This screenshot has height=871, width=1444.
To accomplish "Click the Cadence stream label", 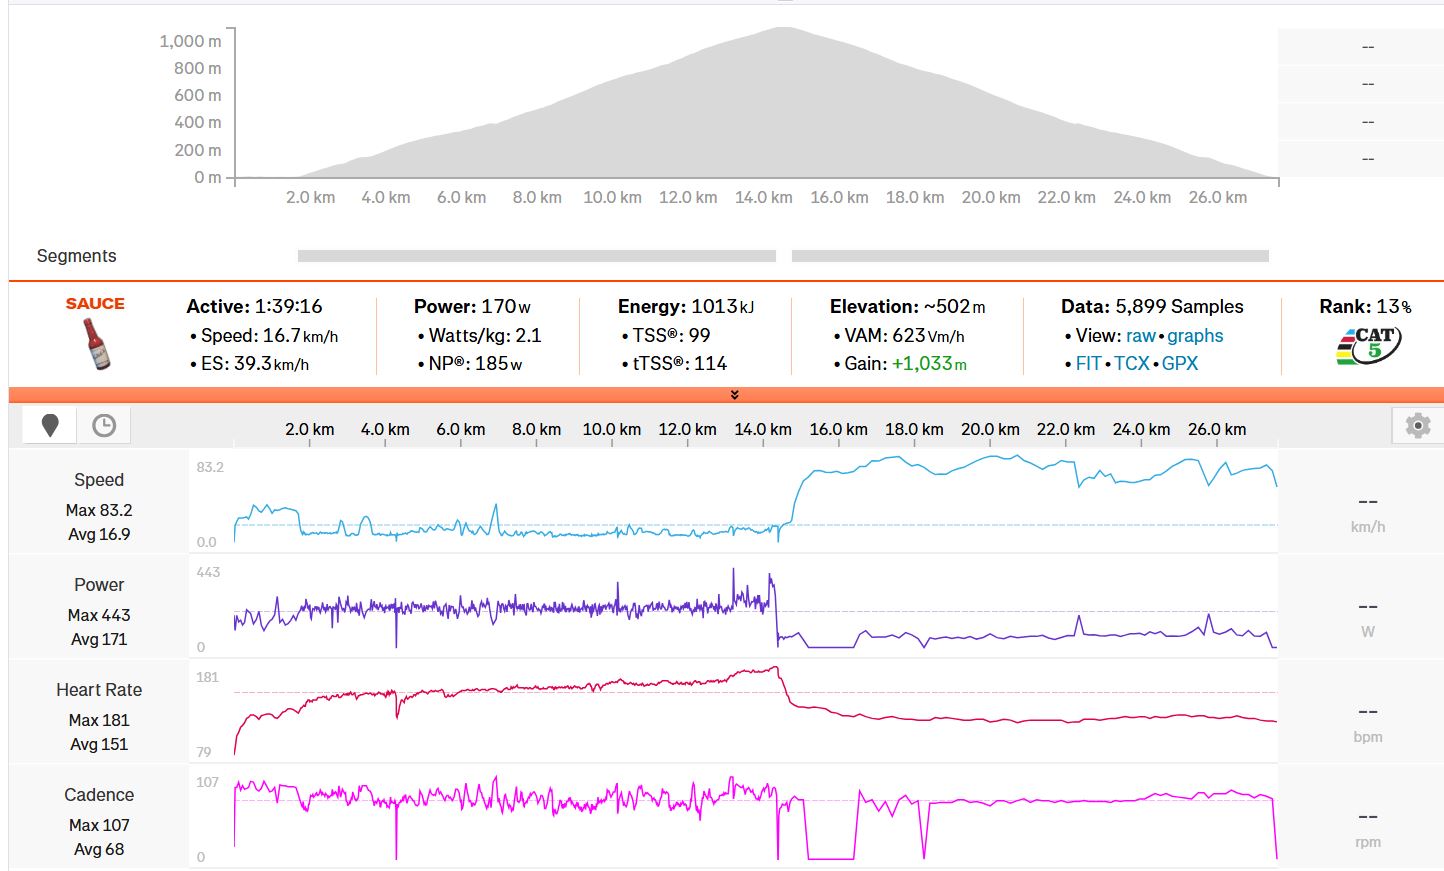I will pyautogui.click(x=99, y=795).
